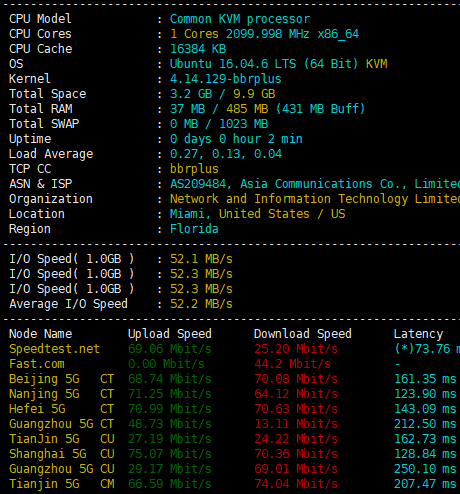
Task: Click the 'Node Name' column header
Action: [x=40, y=334]
